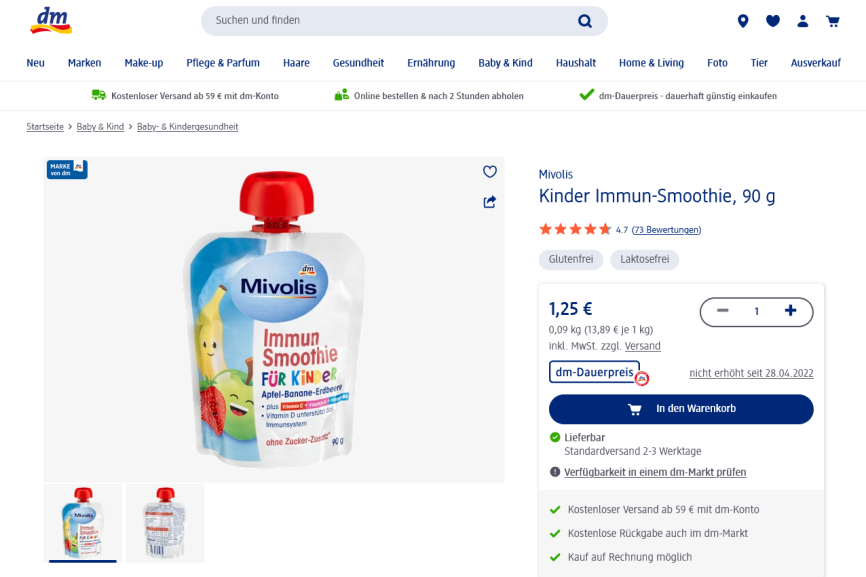Select the second product thumbnail
The width and height of the screenshot is (866, 577).
point(165,523)
